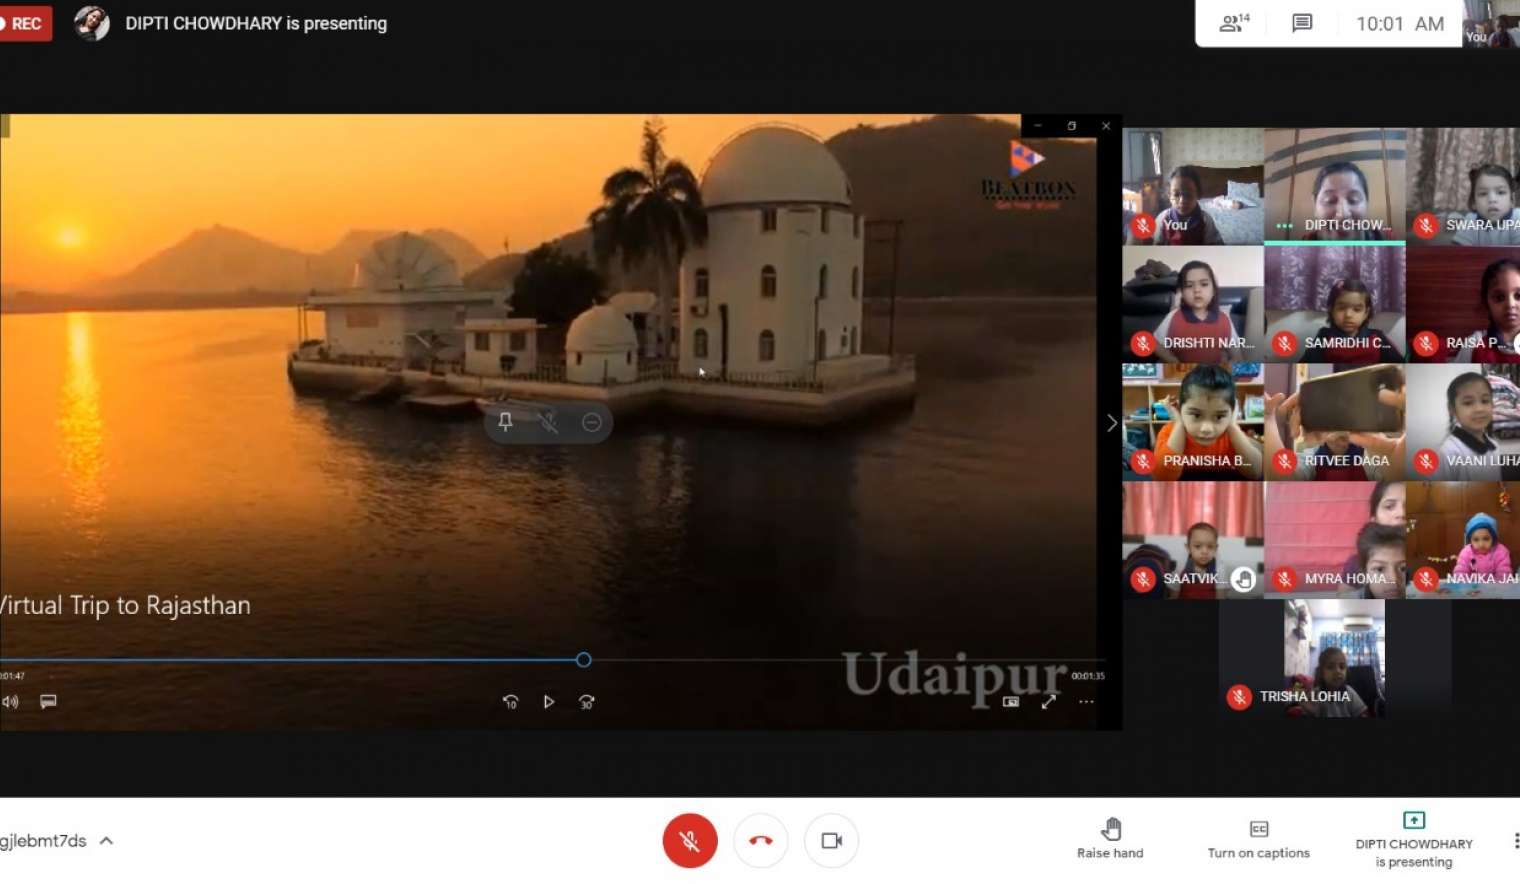Click DIPTI CHOWDHARY is presenting button

(x=1413, y=840)
